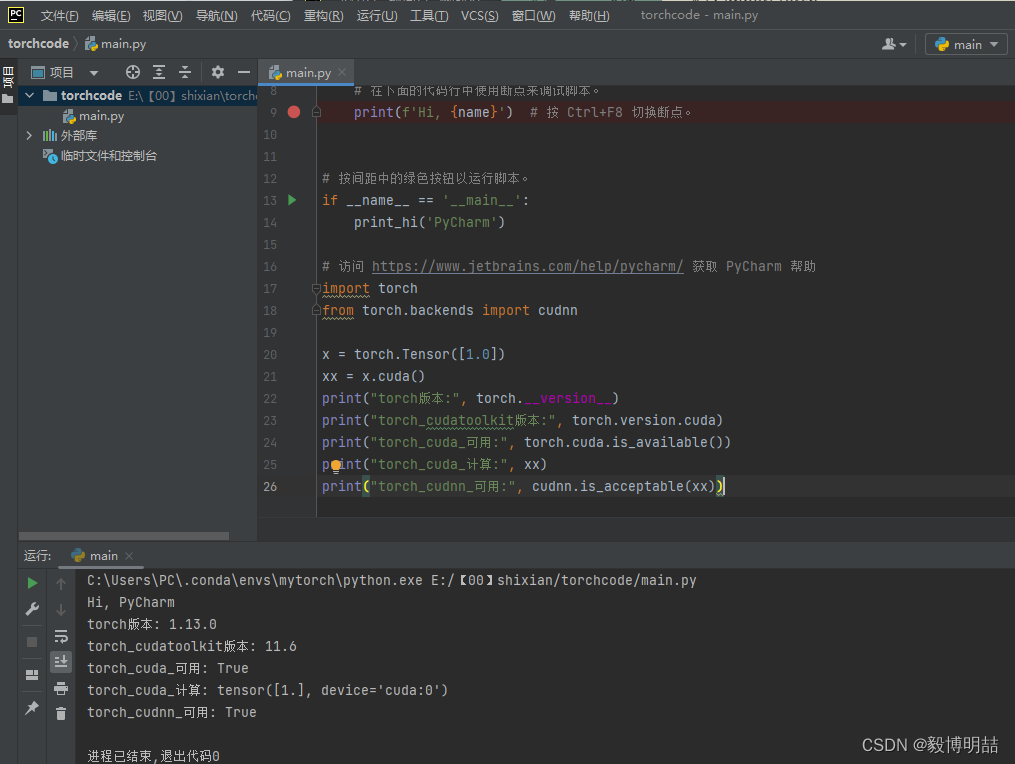Click the restore layout icon in run panel
Screen dimensions: 1015x764
pyautogui.click(x=32, y=675)
